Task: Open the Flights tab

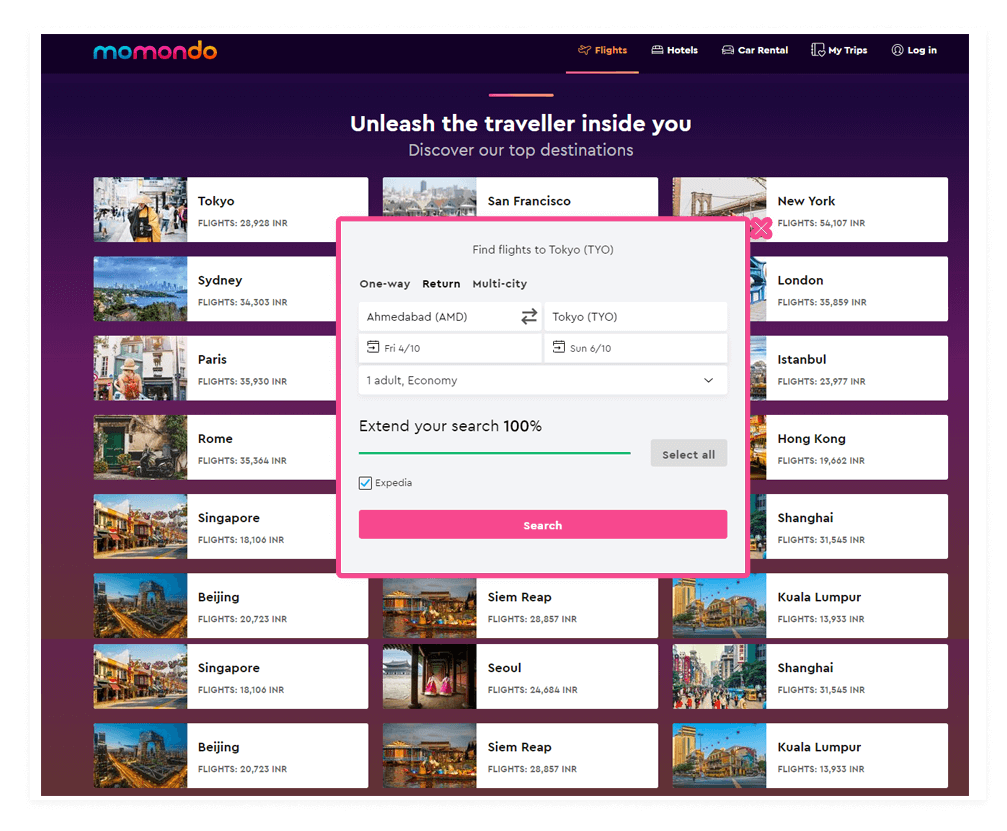Action: pos(602,50)
